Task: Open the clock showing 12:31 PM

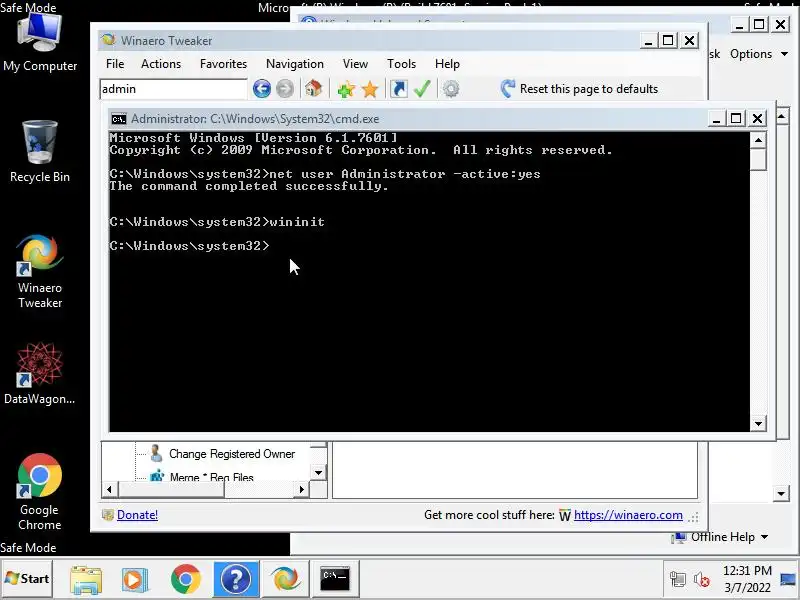Action: click(747, 579)
